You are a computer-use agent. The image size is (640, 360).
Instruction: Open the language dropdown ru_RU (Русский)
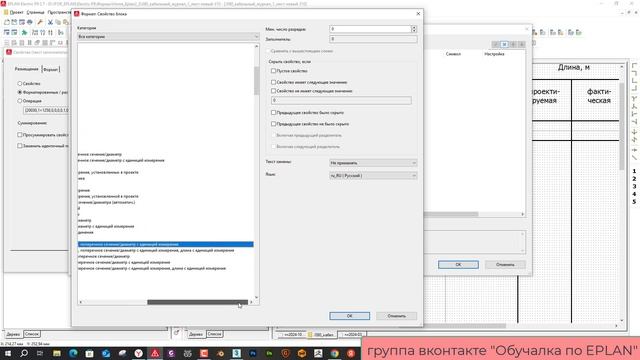(x=373, y=176)
